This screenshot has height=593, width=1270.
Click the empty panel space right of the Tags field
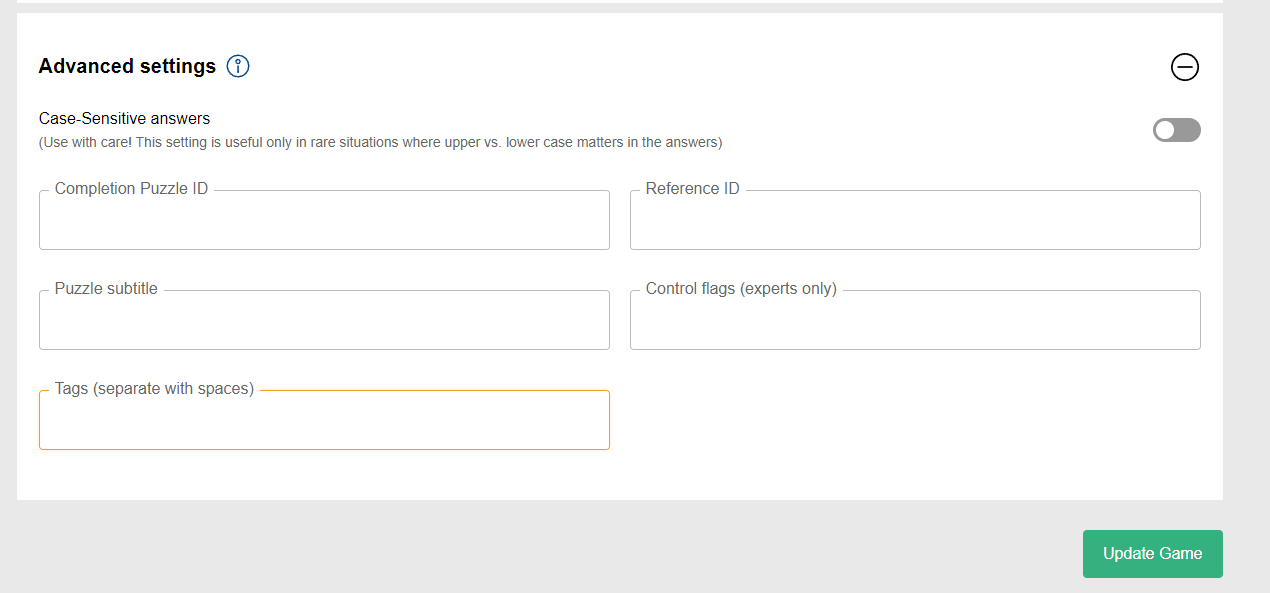click(915, 420)
